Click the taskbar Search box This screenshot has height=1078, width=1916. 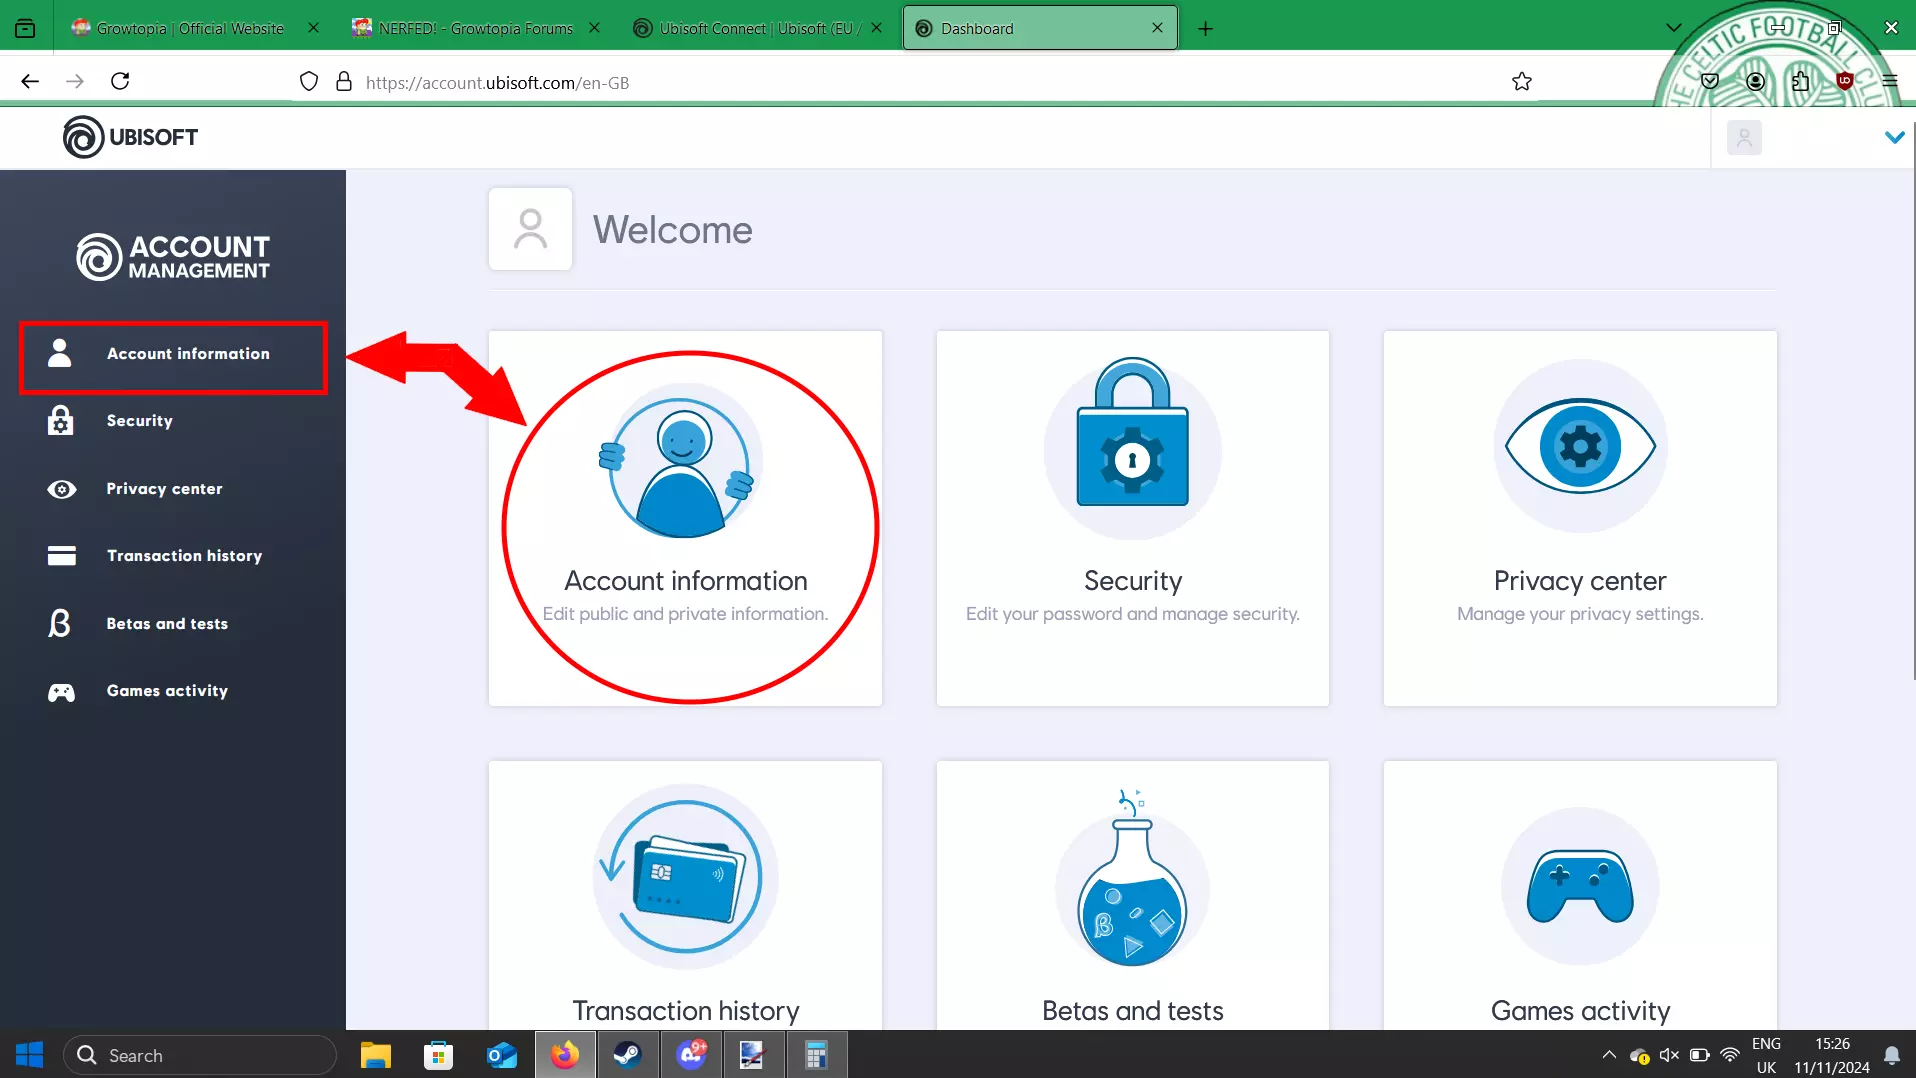pyautogui.click(x=200, y=1055)
